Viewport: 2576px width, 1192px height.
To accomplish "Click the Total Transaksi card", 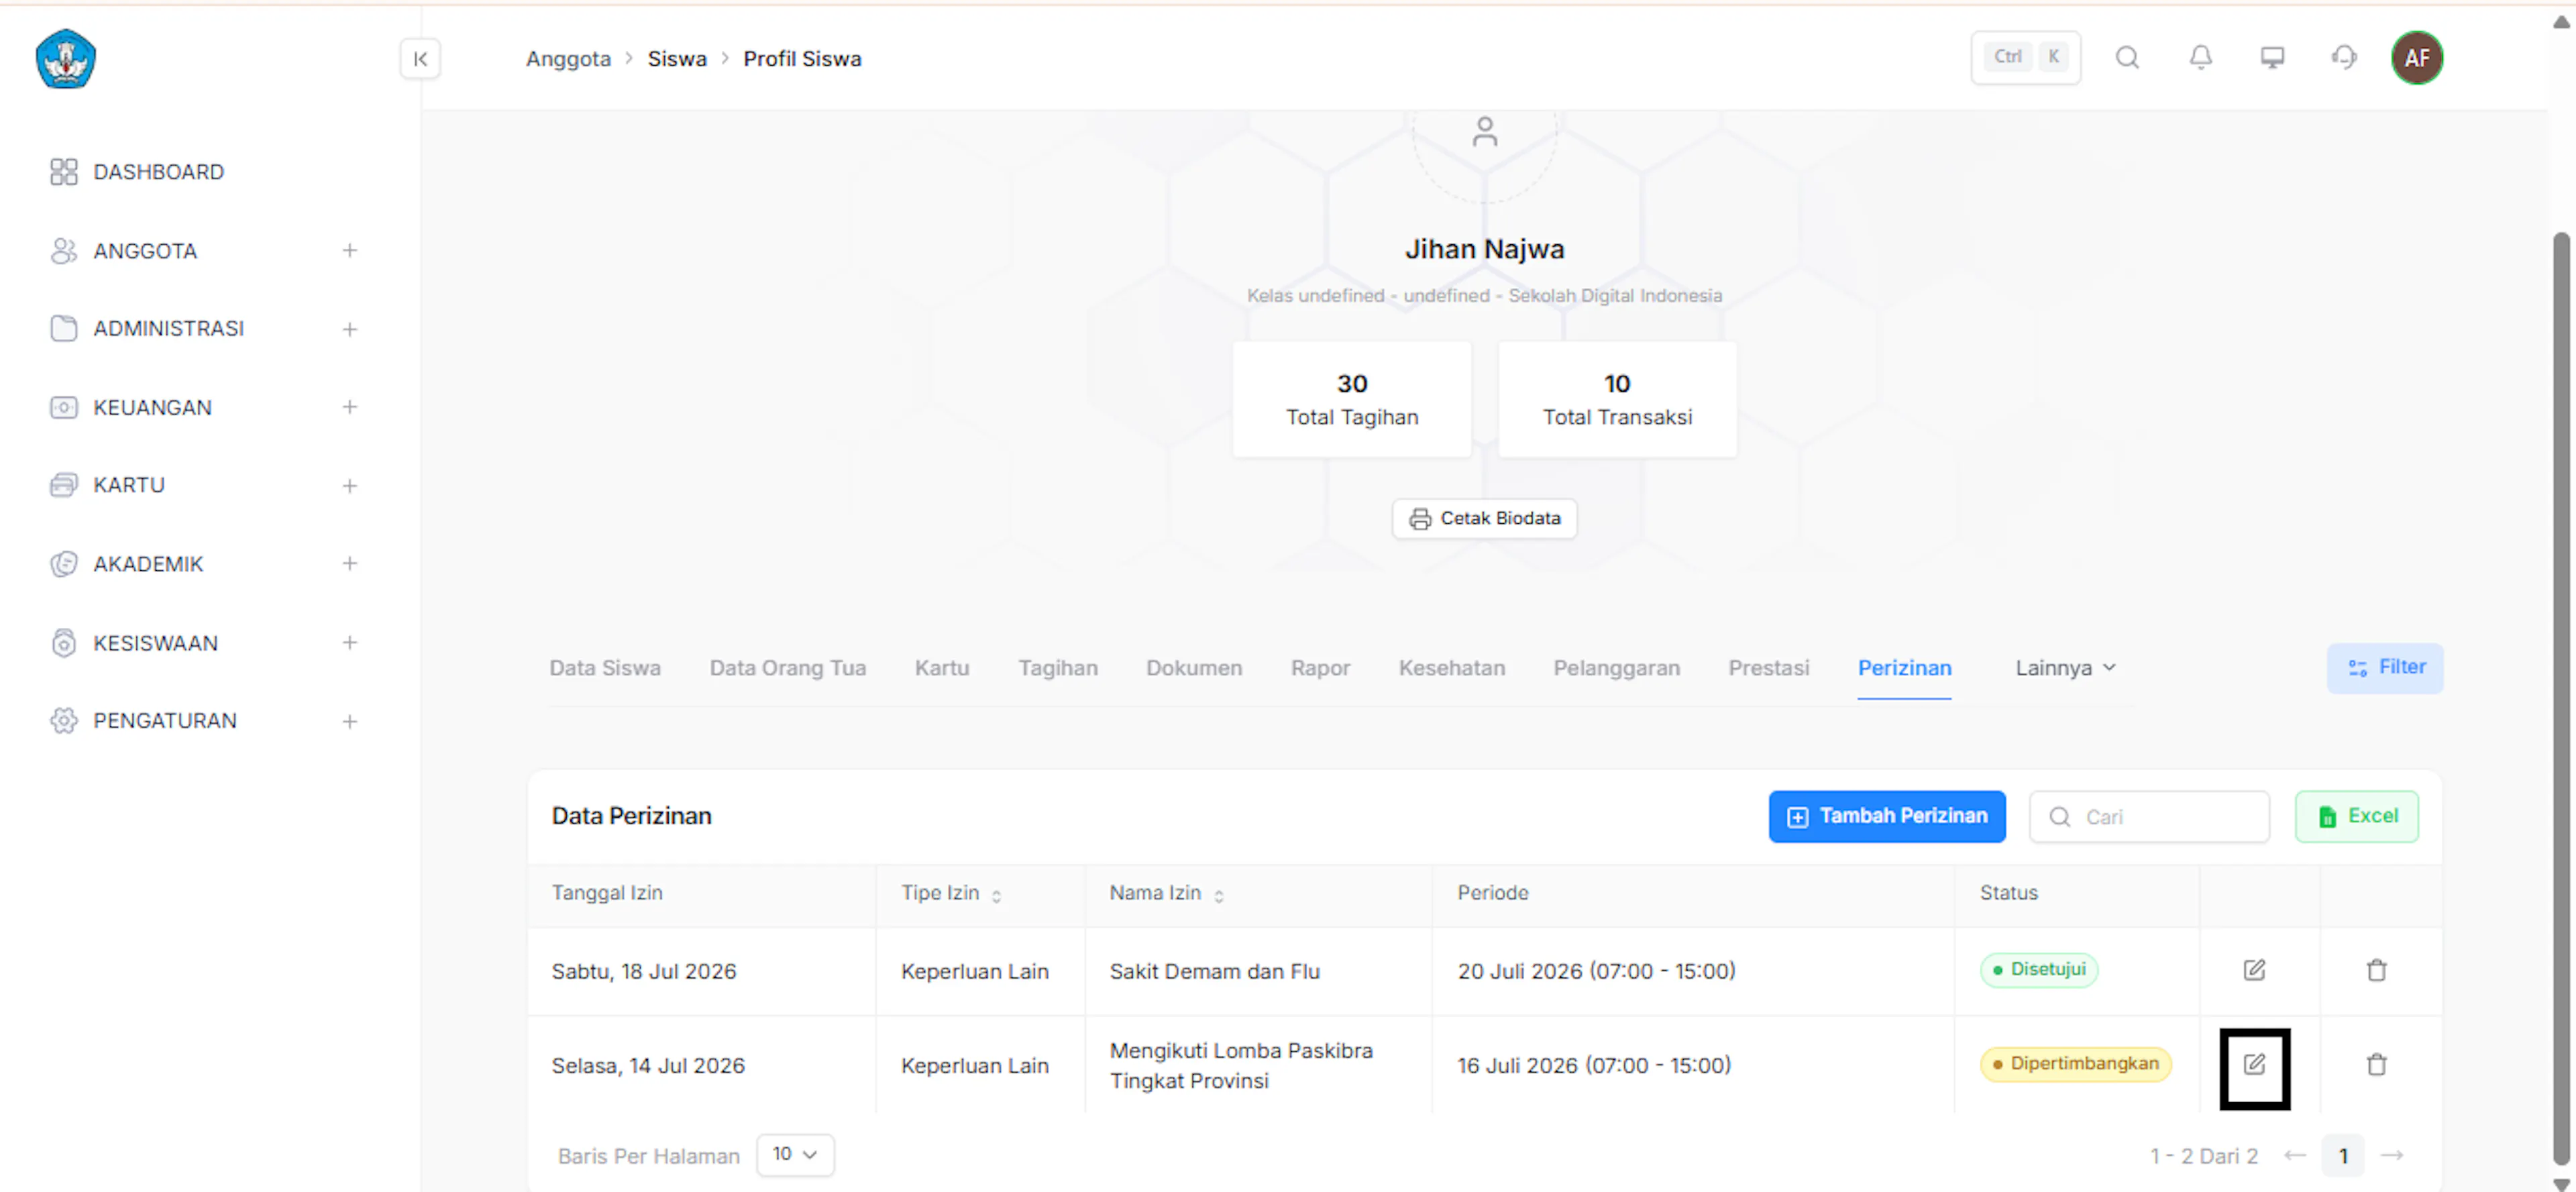I will tap(1617, 400).
